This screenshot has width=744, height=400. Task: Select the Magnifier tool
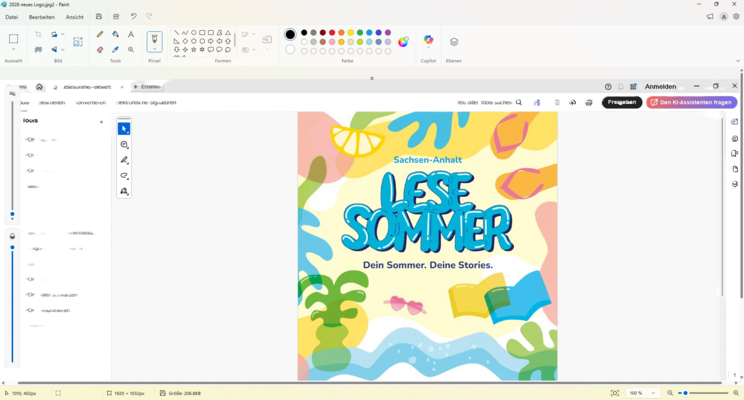[x=131, y=49]
